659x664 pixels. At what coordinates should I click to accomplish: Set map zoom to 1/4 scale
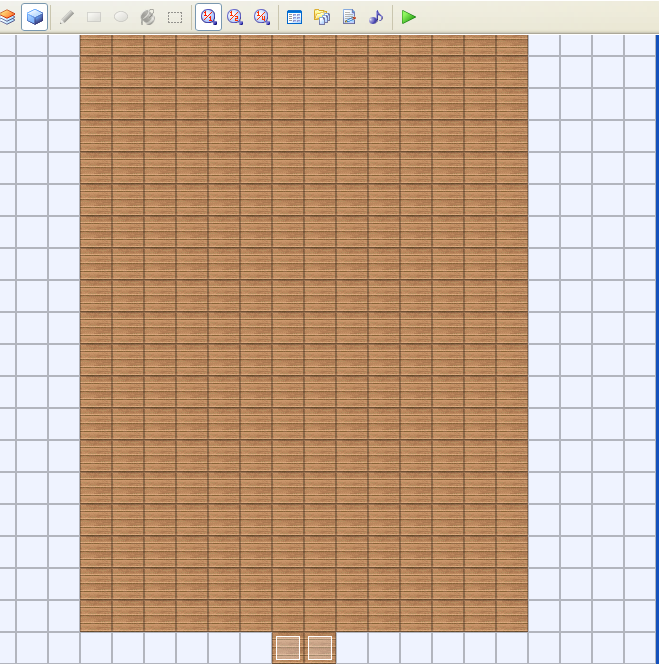(262, 17)
